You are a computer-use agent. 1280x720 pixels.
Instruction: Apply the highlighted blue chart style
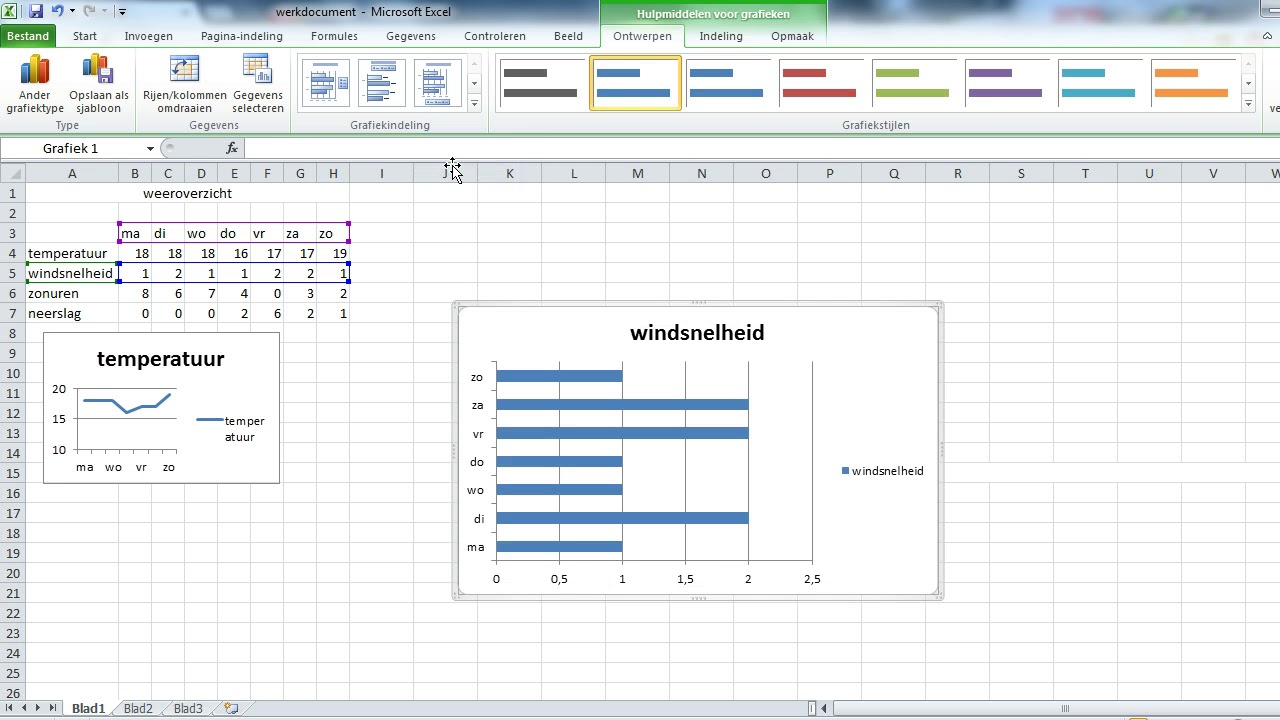tap(635, 83)
